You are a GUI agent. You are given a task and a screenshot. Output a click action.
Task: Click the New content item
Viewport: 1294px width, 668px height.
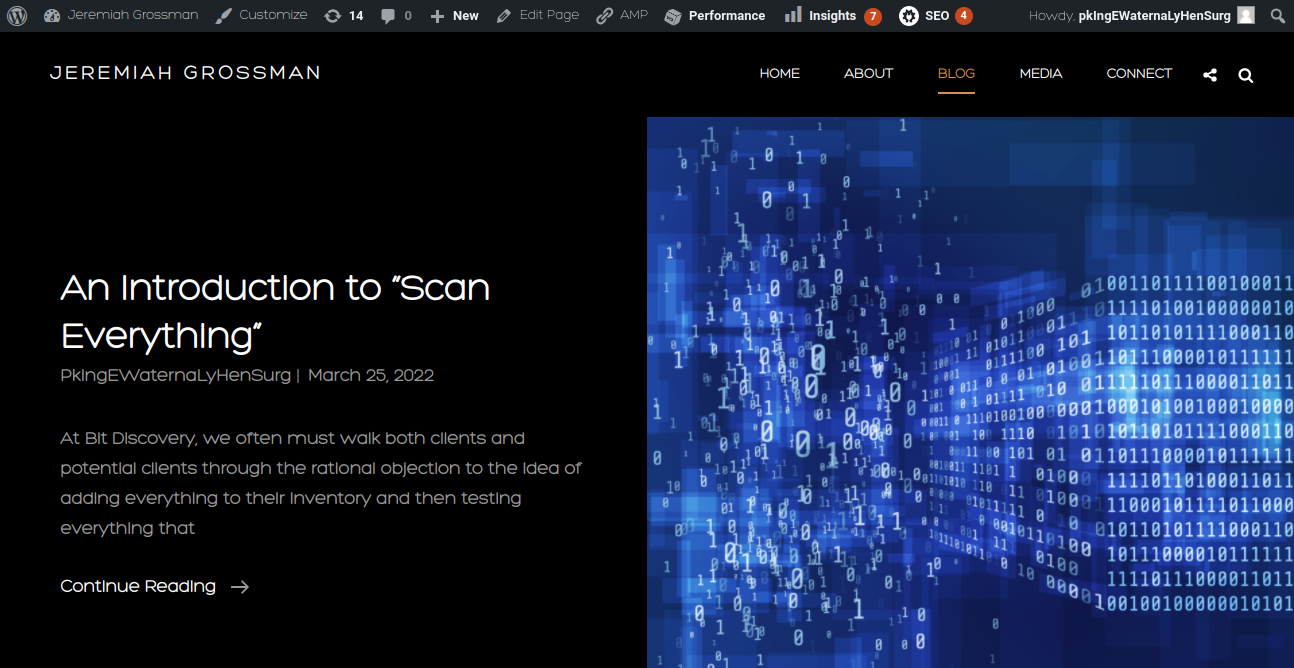454,16
